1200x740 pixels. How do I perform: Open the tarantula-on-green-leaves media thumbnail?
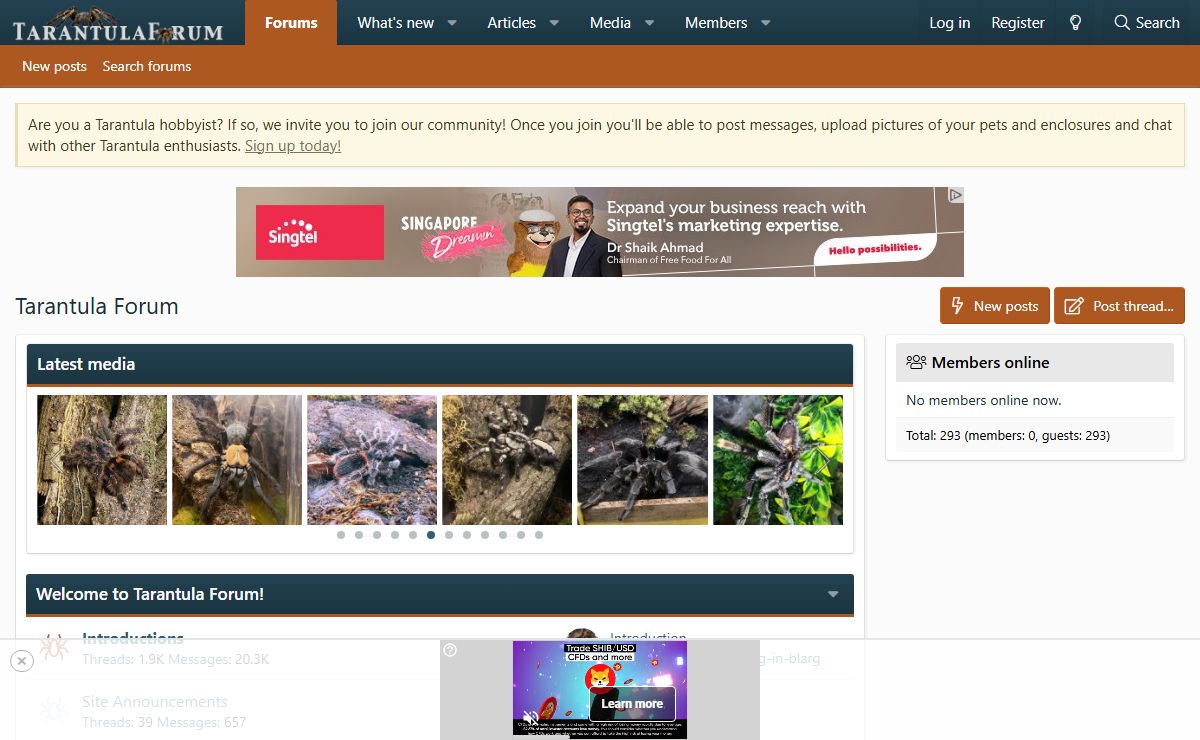[778, 460]
